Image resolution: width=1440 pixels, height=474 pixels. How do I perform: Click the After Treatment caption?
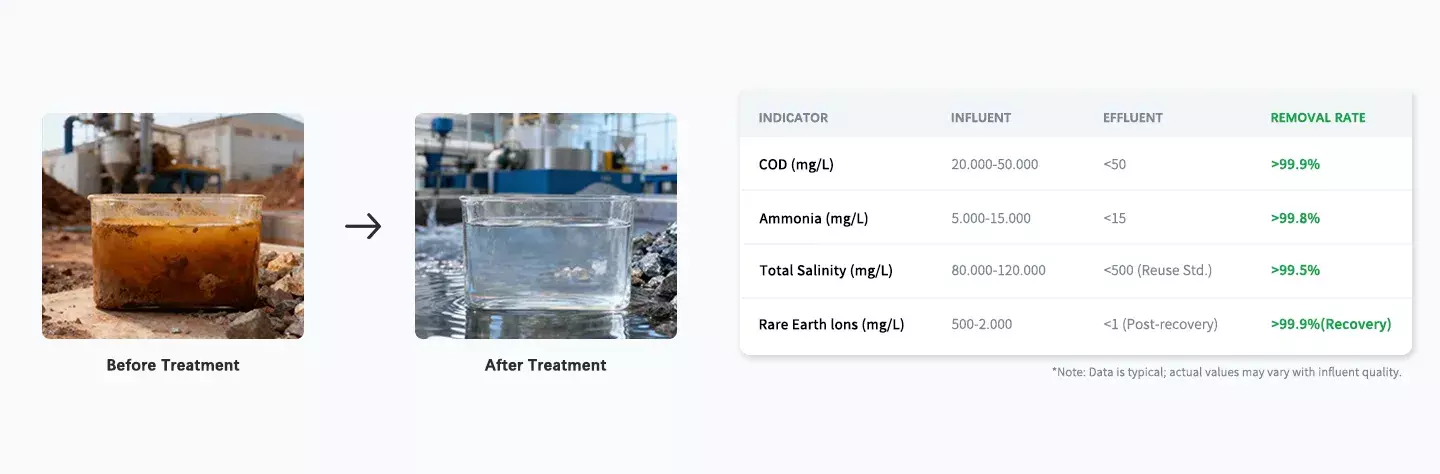[x=546, y=365]
